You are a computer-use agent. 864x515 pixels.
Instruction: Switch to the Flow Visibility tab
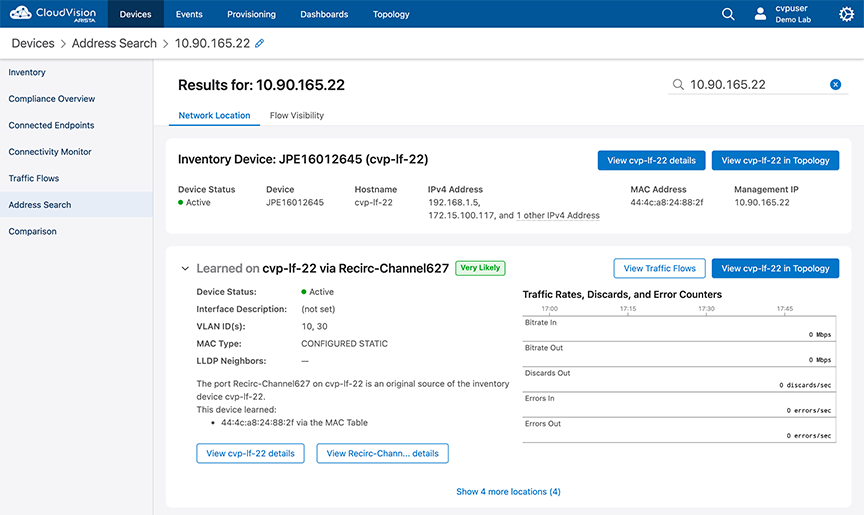[296, 115]
